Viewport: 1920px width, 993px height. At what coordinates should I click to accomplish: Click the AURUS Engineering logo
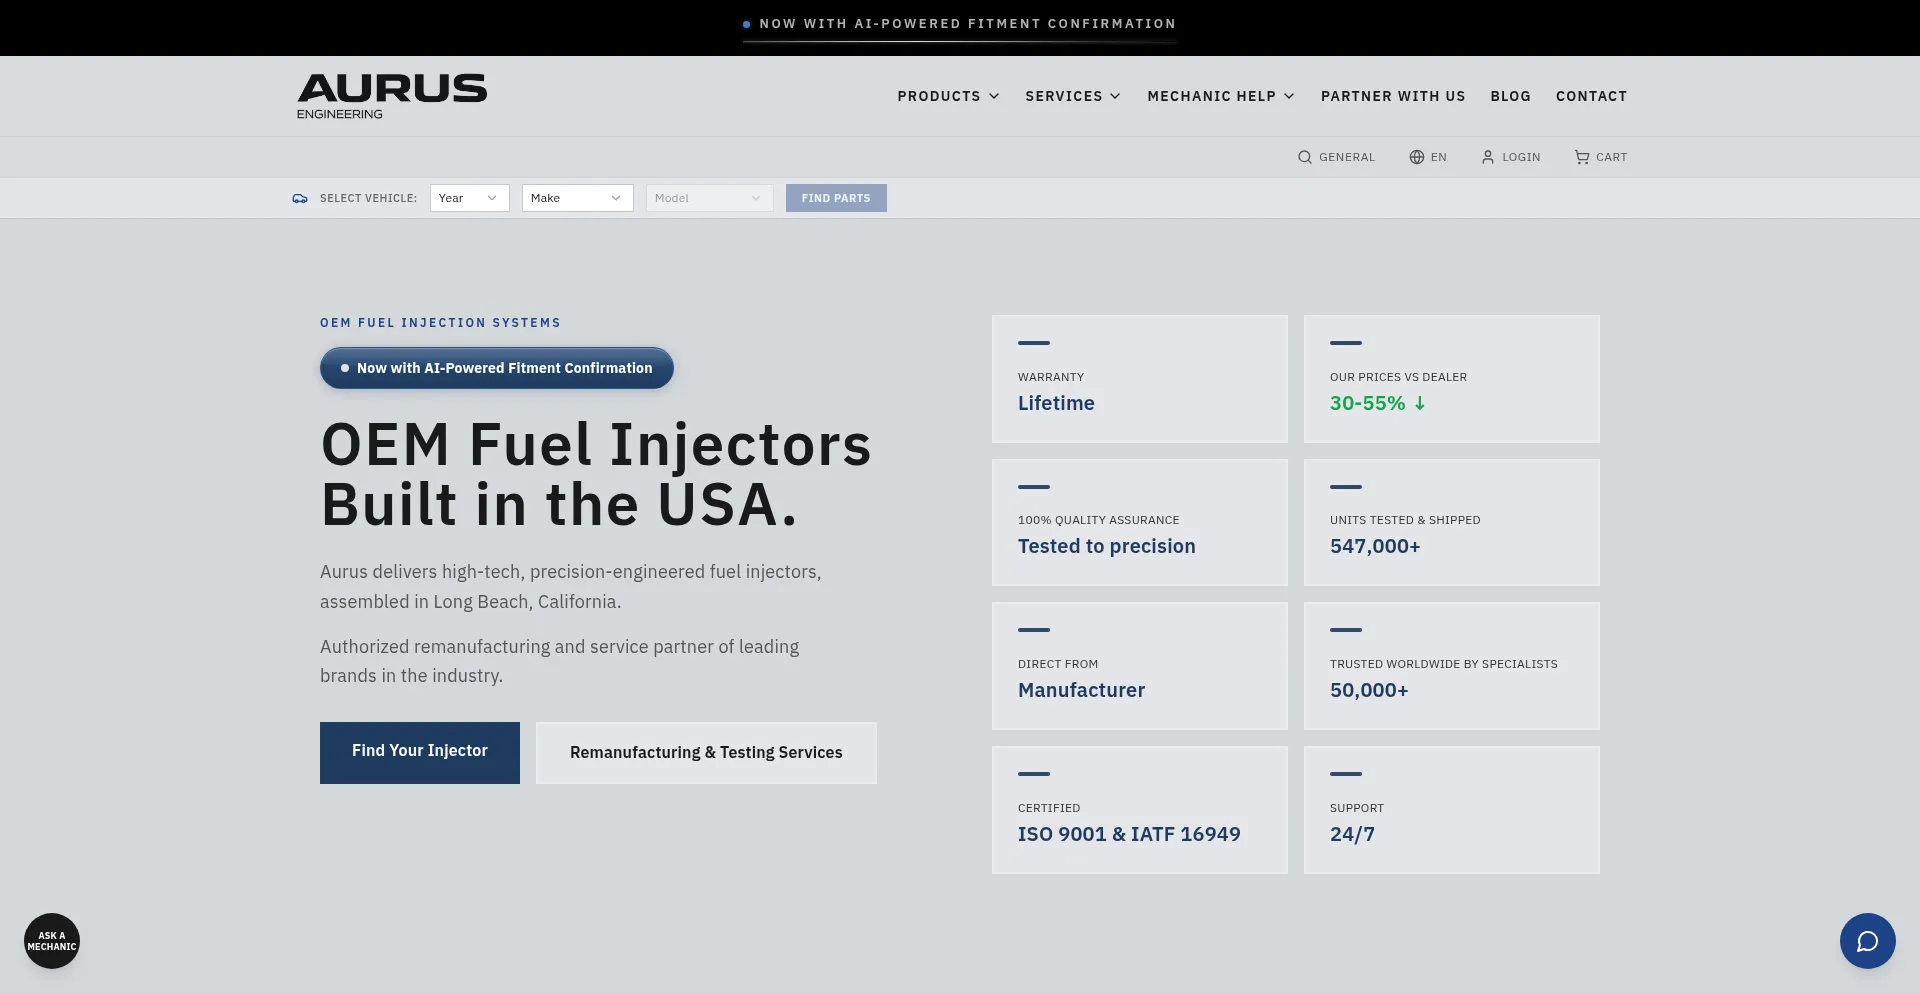coord(392,96)
